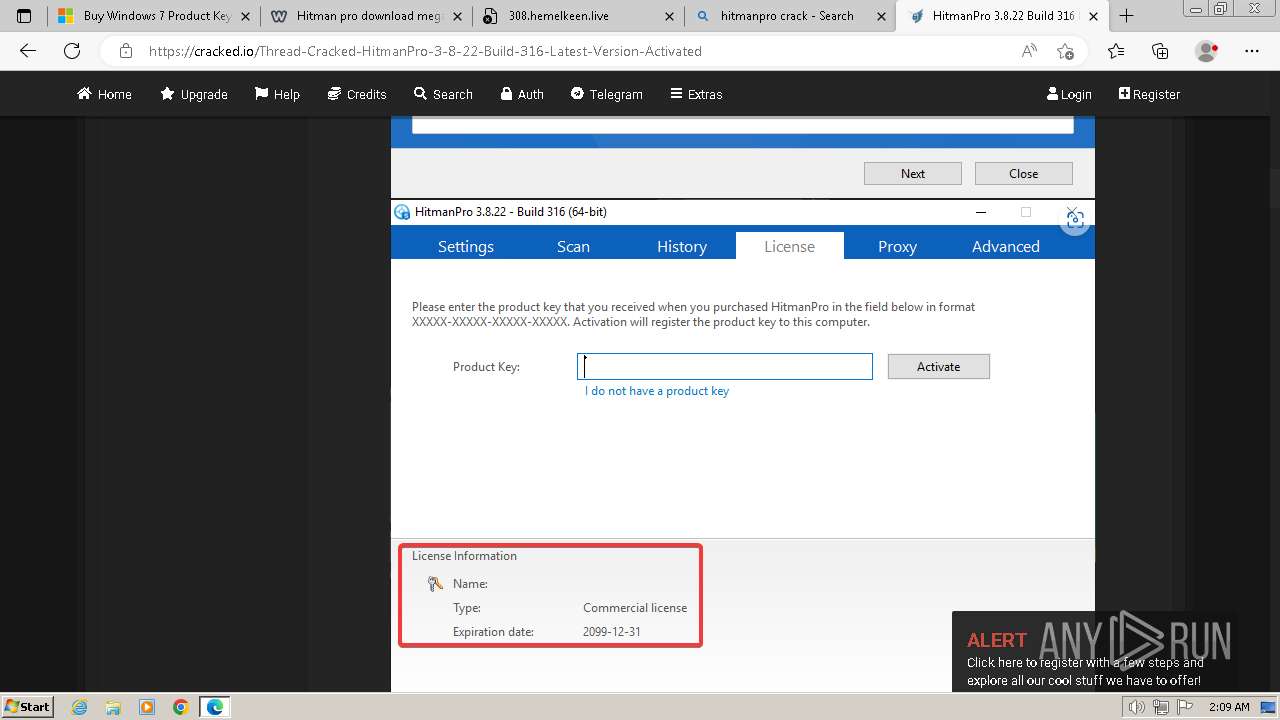Open the Help menu item
1280x720 pixels.
point(277,94)
